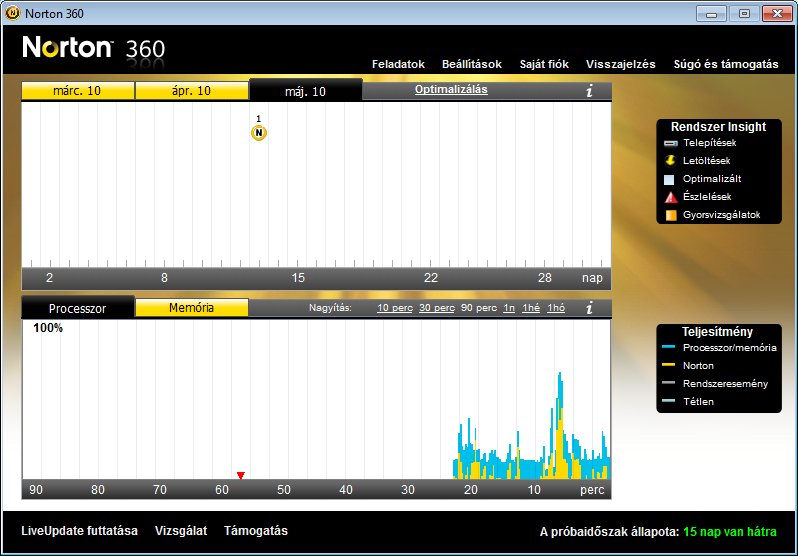Click the gray Rendszeresemény legend swatch
This screenshot has width=798, height=556.
pos(668,383)
